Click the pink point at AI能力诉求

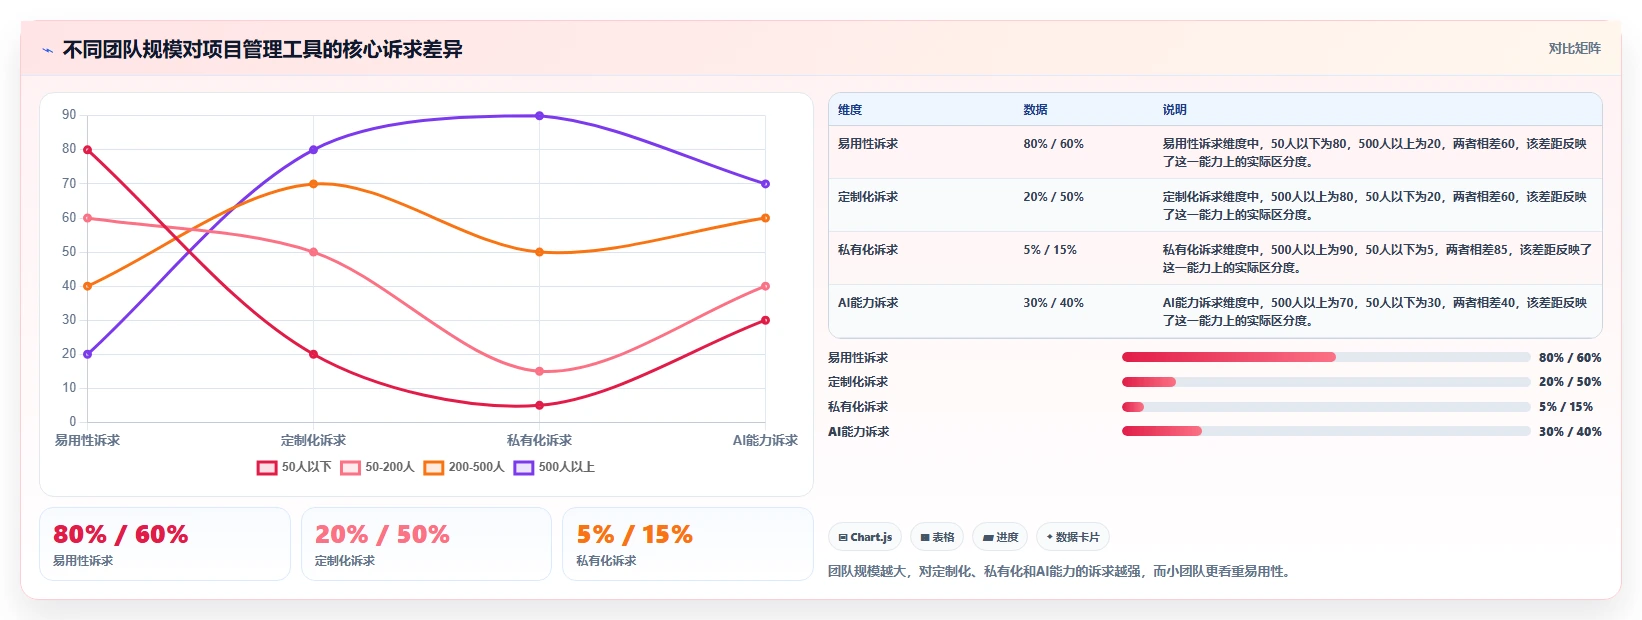(x=766, y=286)
